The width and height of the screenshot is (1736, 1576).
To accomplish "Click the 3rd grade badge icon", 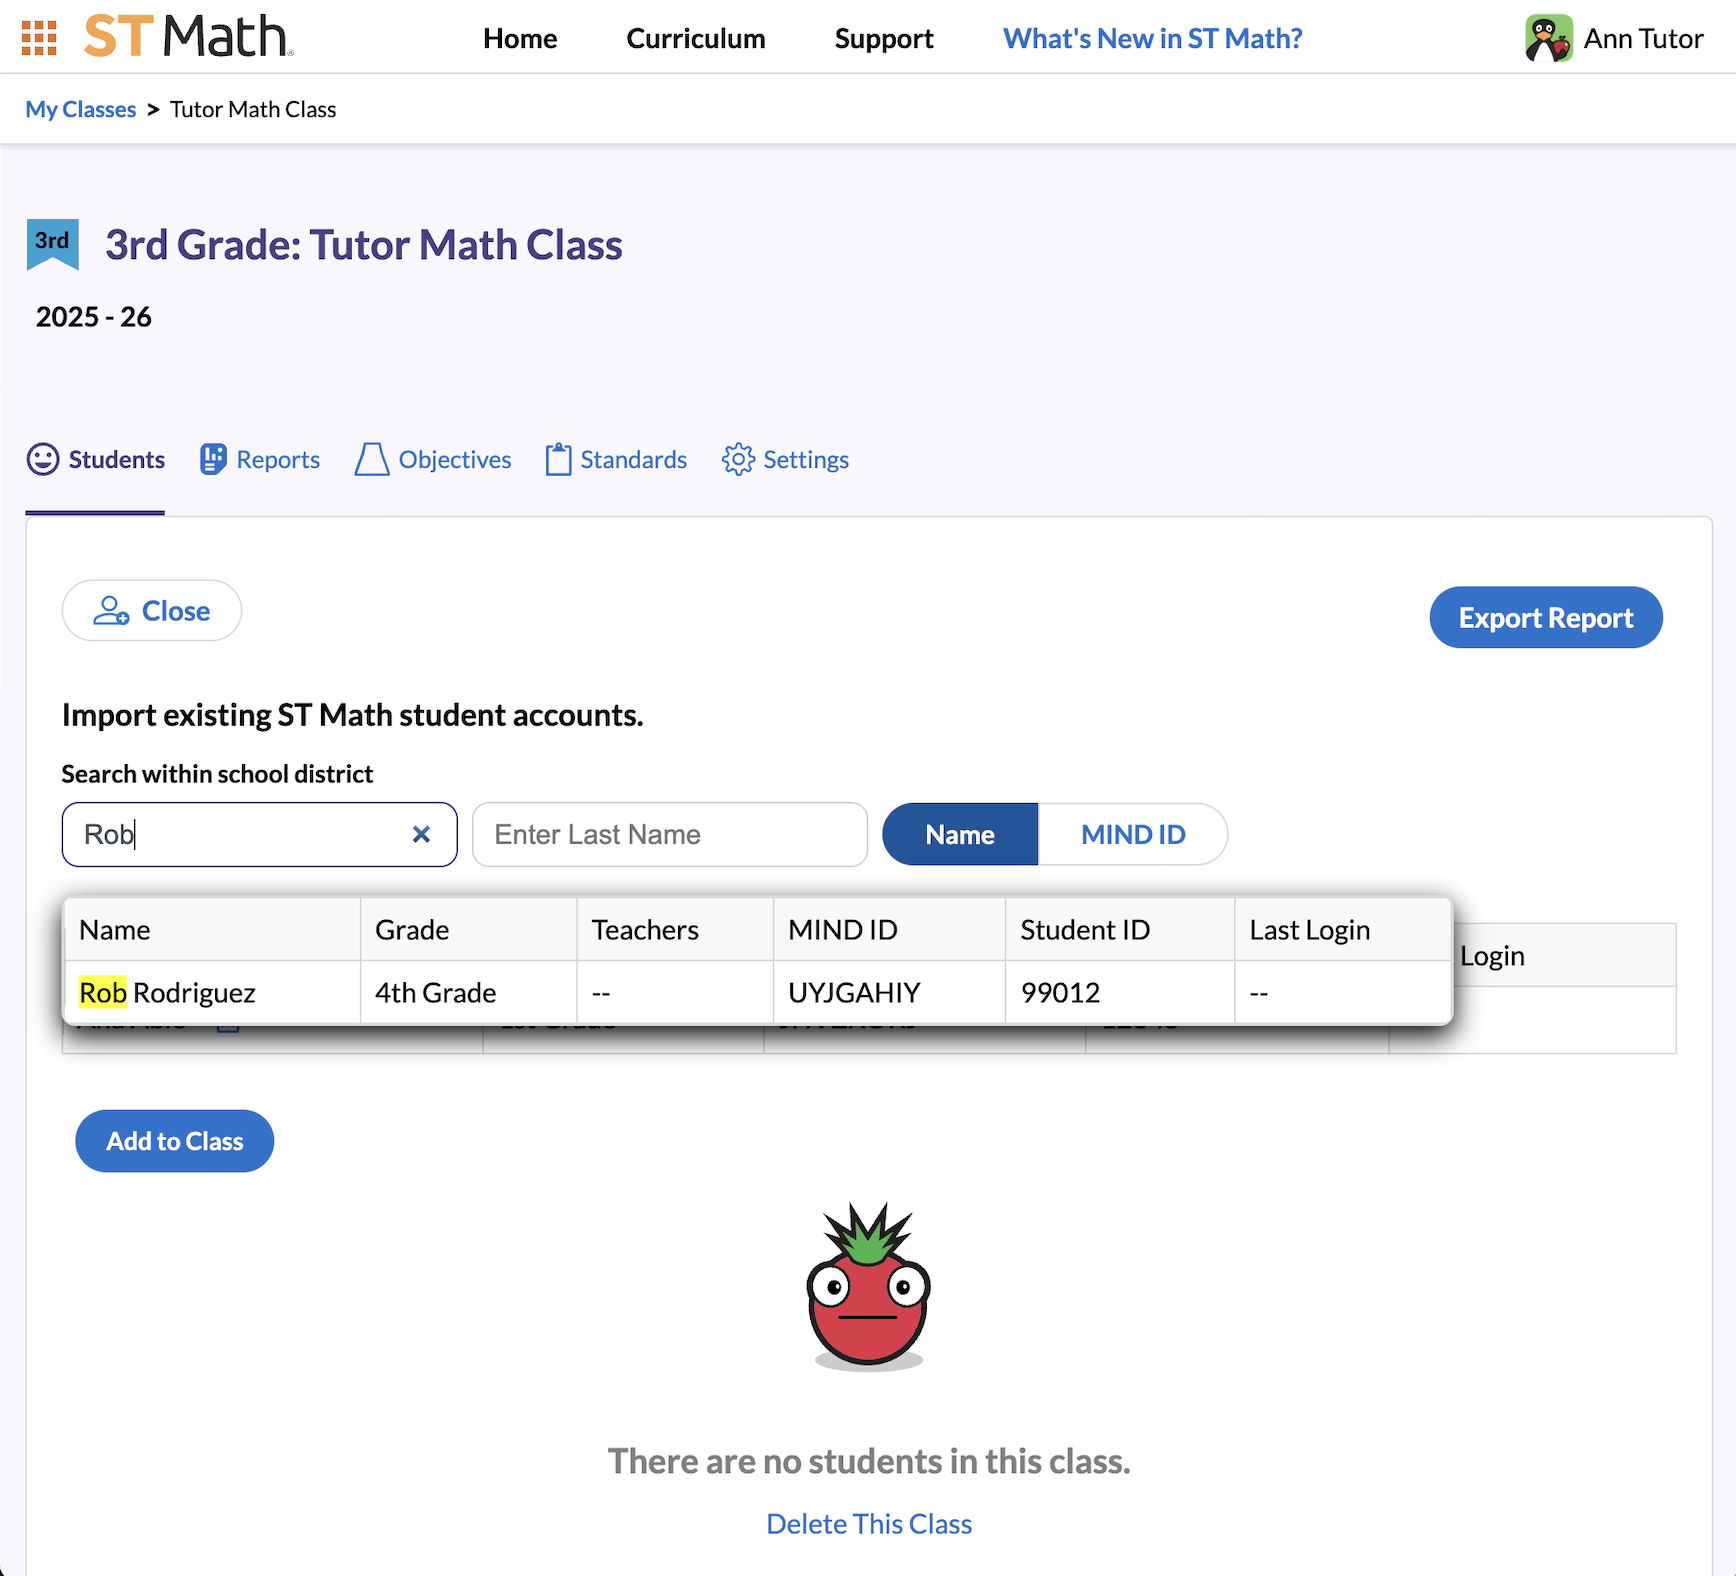I will click(52, 244).
